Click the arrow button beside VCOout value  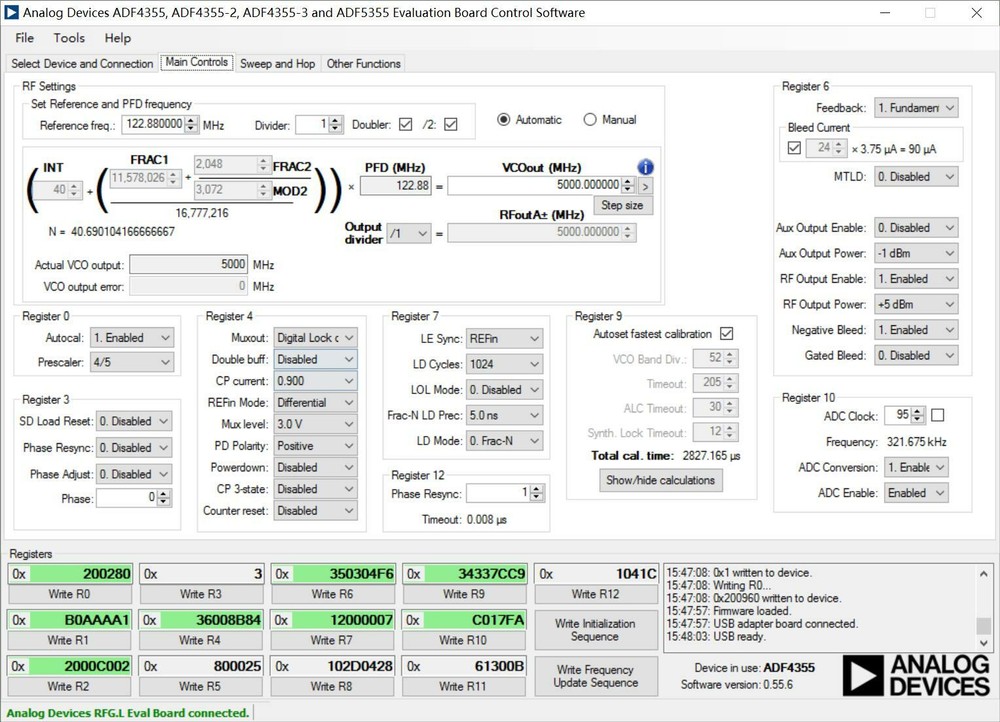click(645, 185)
